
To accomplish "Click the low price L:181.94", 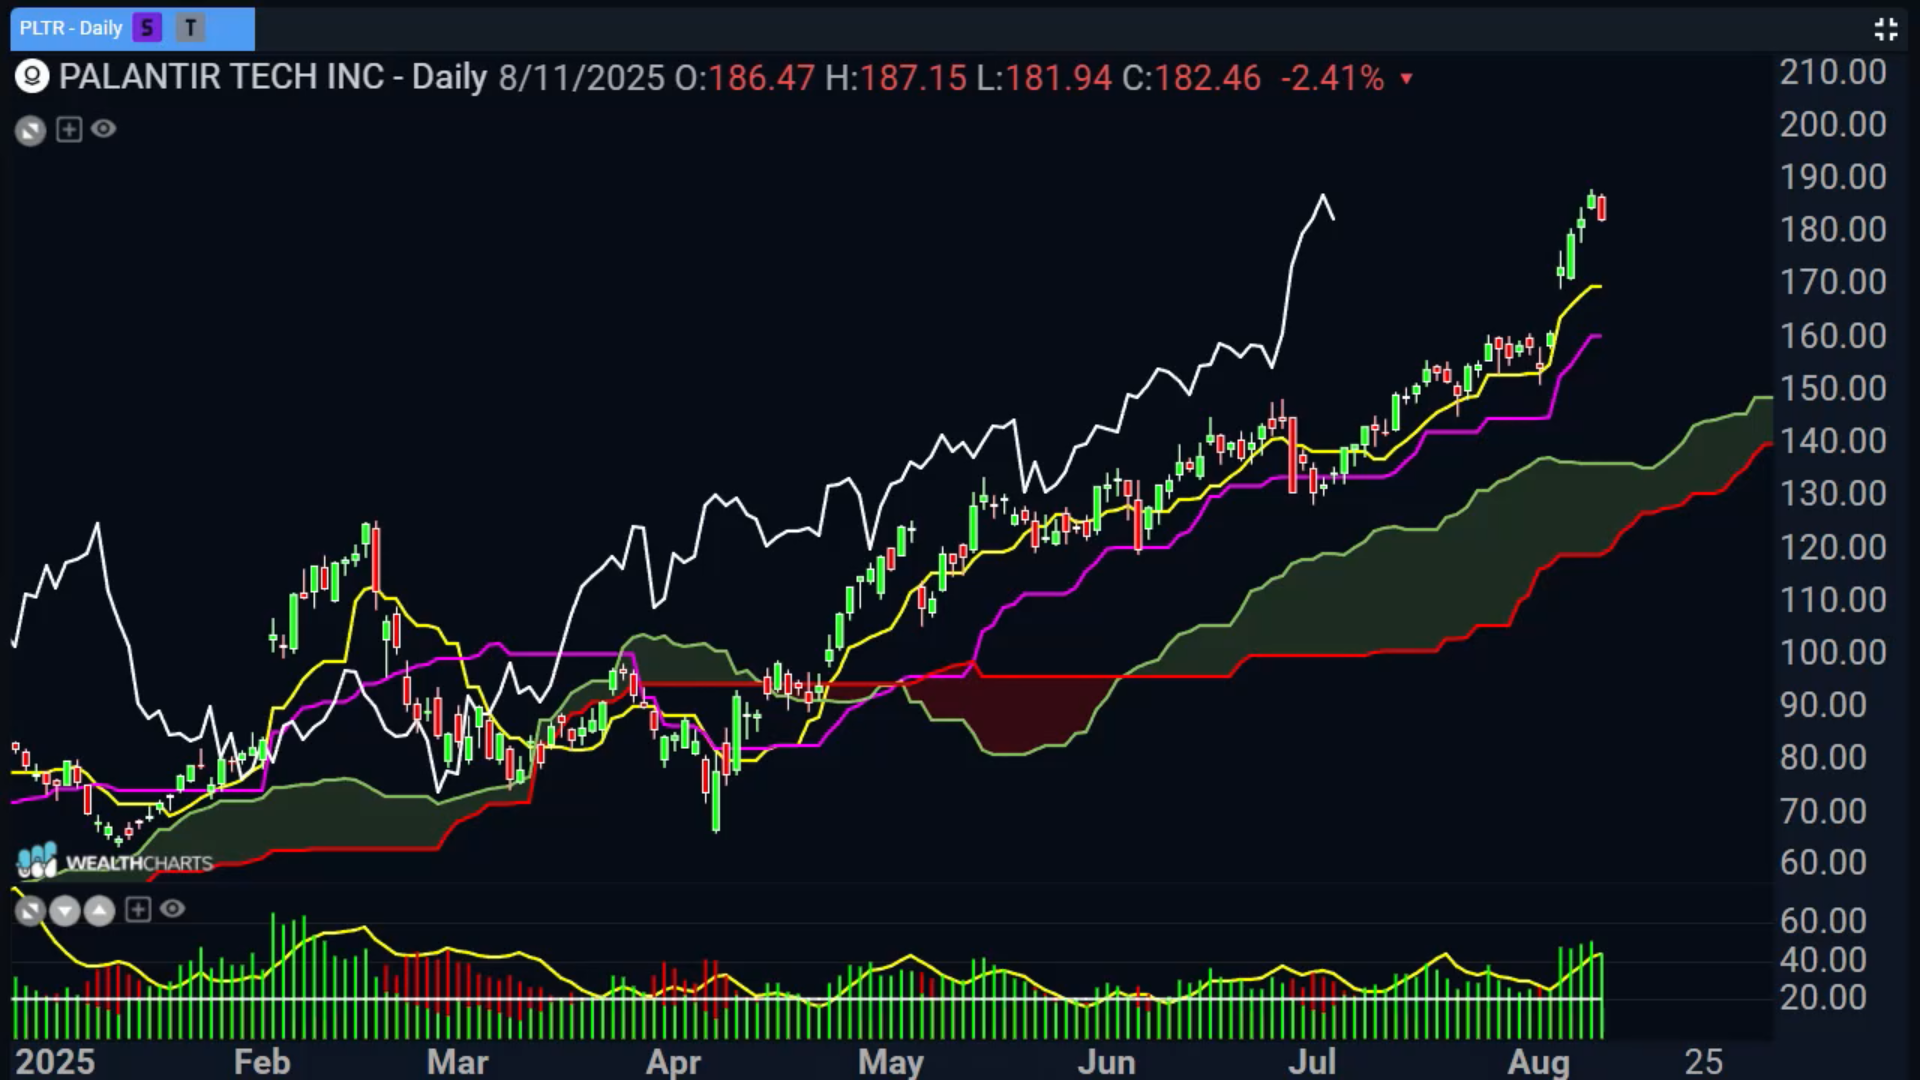I will [x=1044, y=78].
